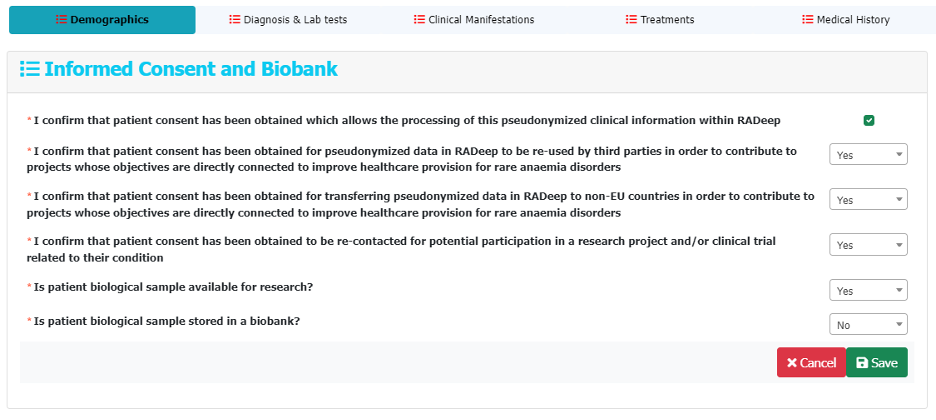The image size is (936, 420).
Task: Save the informed consent form
Action: tap(877, 363)
